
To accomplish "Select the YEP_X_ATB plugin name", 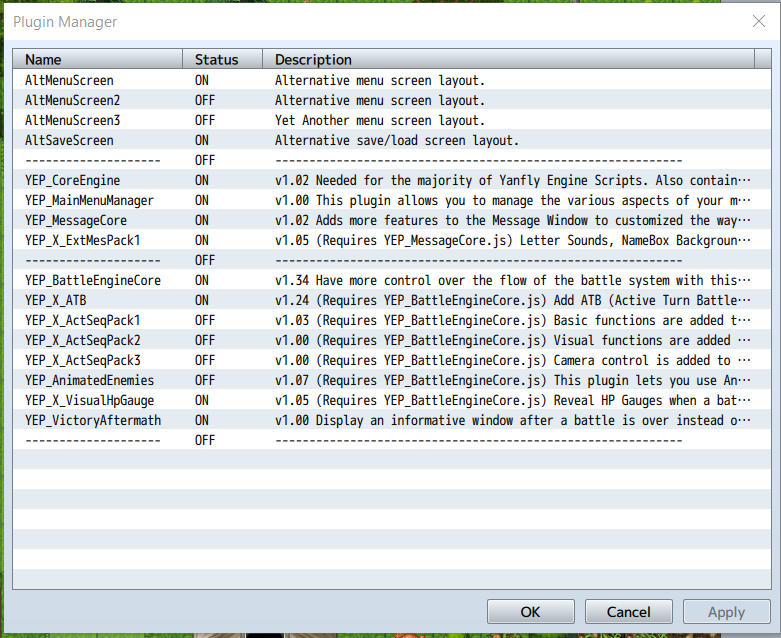I will 56,300.
